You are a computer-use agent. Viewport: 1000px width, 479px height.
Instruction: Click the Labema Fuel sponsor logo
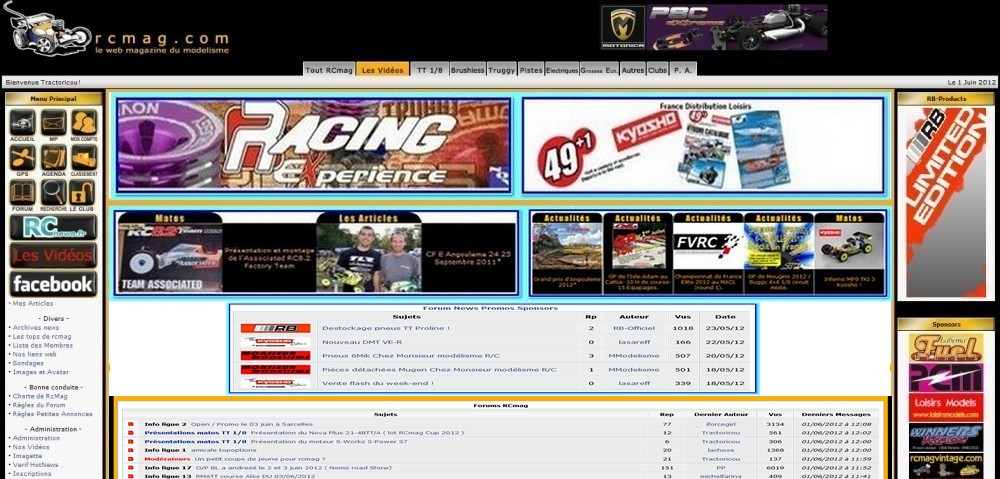coord(946,348)
